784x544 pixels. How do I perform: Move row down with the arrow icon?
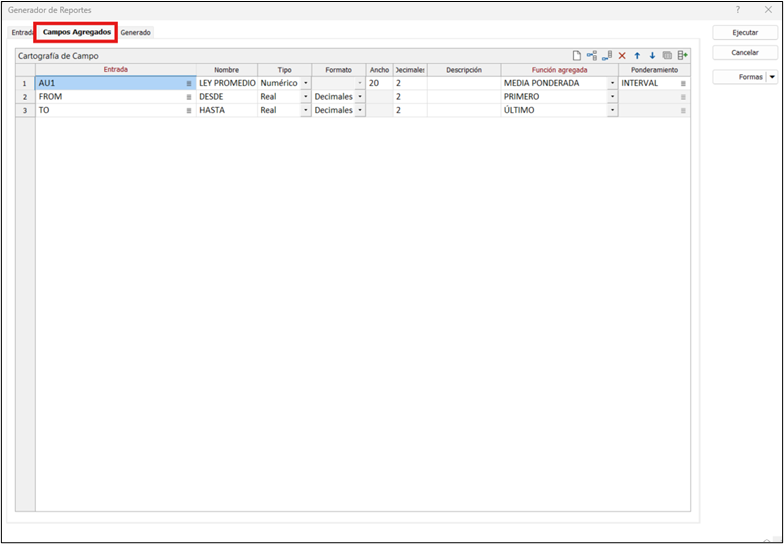click(x=652, y=56)
